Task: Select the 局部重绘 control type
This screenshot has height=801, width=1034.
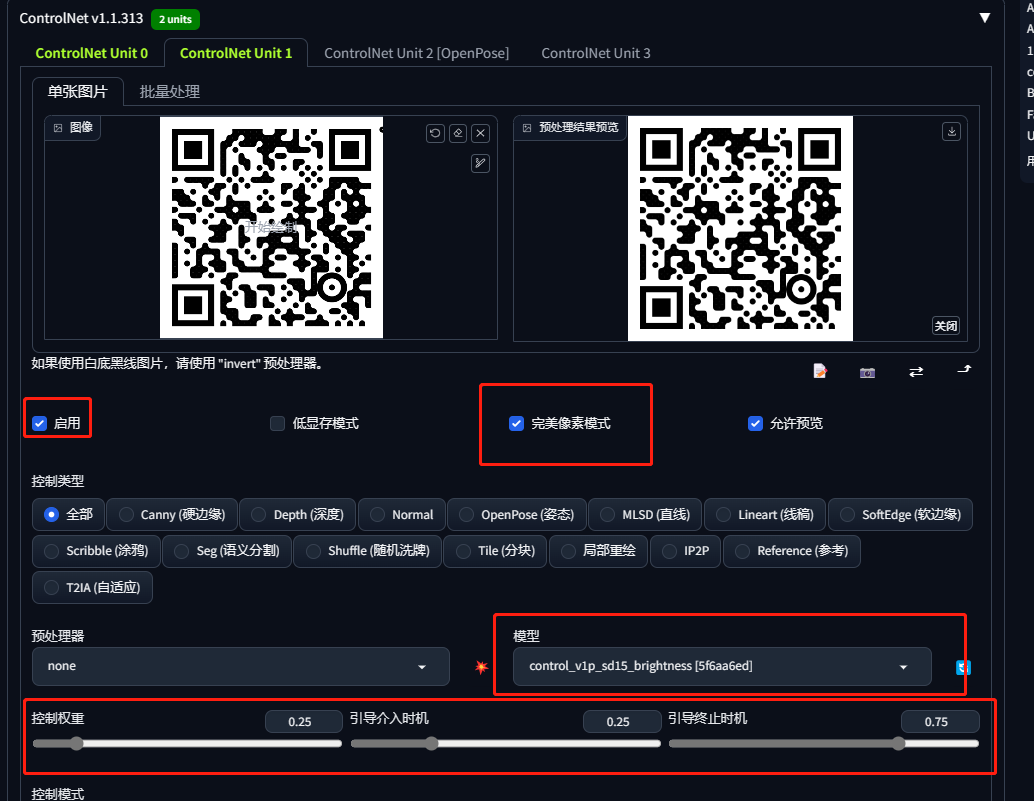Action: click(598, 550)
